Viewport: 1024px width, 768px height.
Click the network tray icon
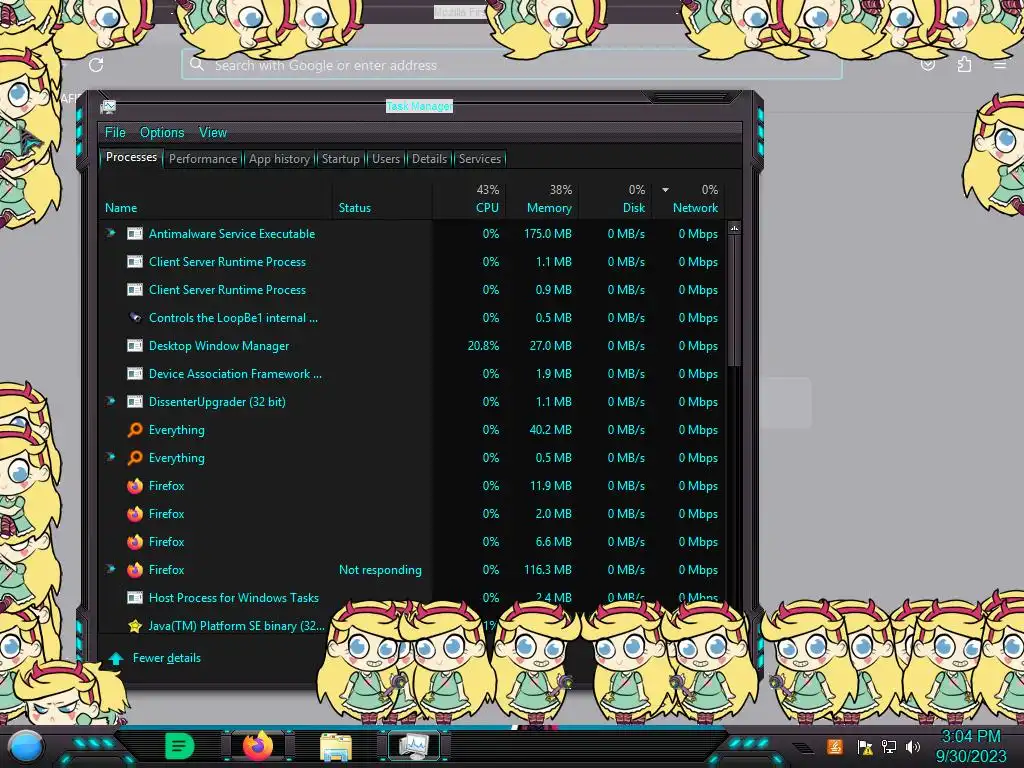pos(889,746)
